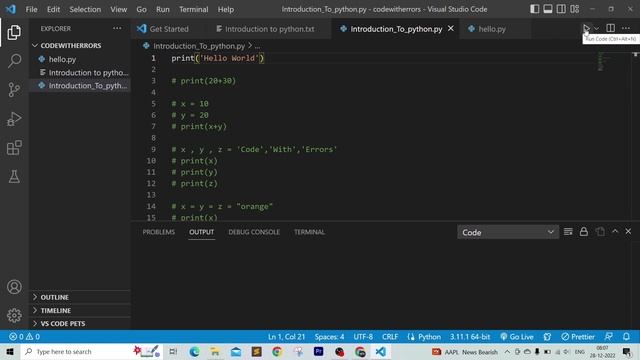Toggle the primary side bar layout icon

pyautogui.click(x=534, y=9)
